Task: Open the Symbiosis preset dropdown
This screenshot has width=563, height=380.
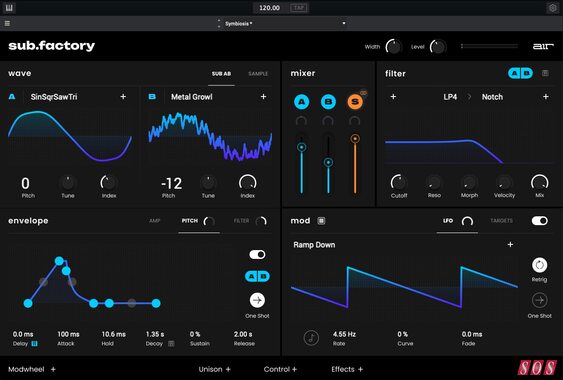Action: coord(344,23)
